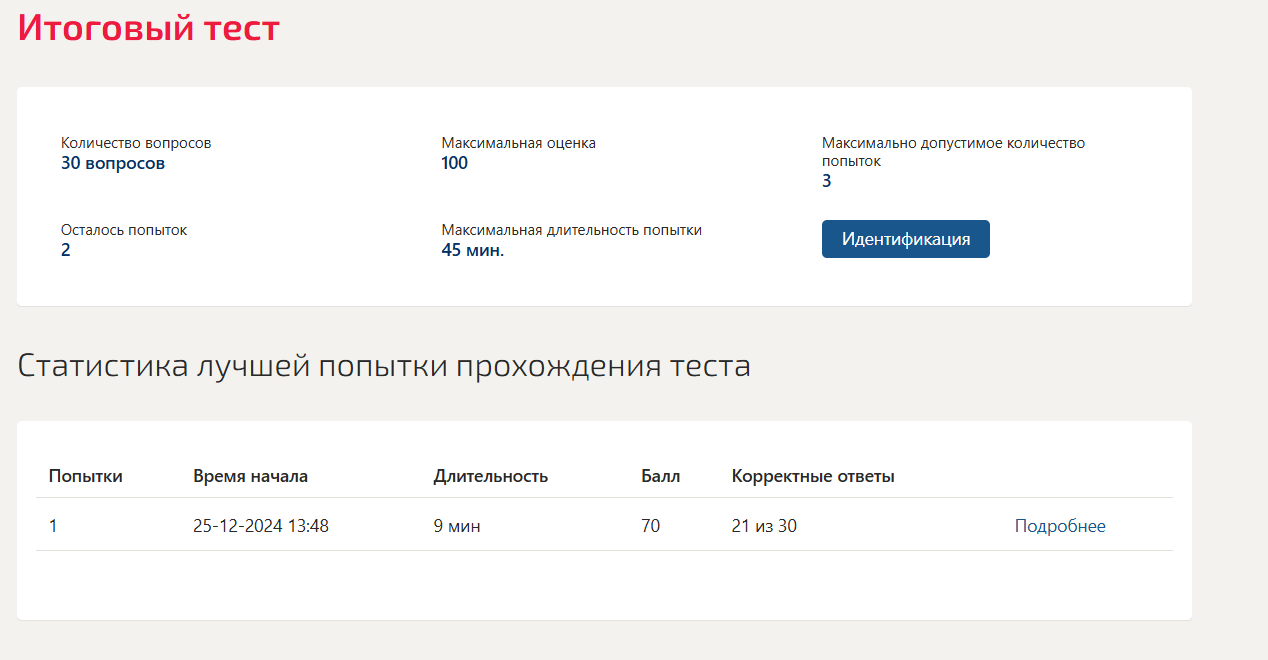Select the Время начала column header

(250, 476)
